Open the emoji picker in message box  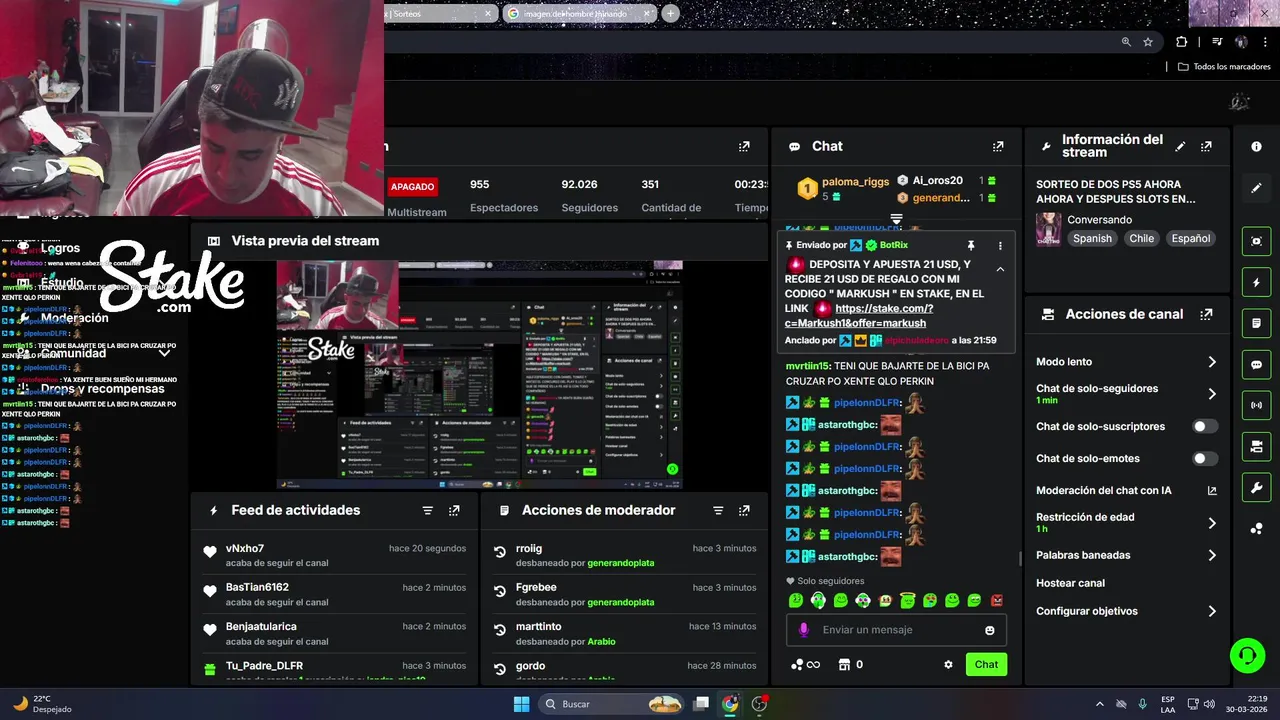point(990,630)
